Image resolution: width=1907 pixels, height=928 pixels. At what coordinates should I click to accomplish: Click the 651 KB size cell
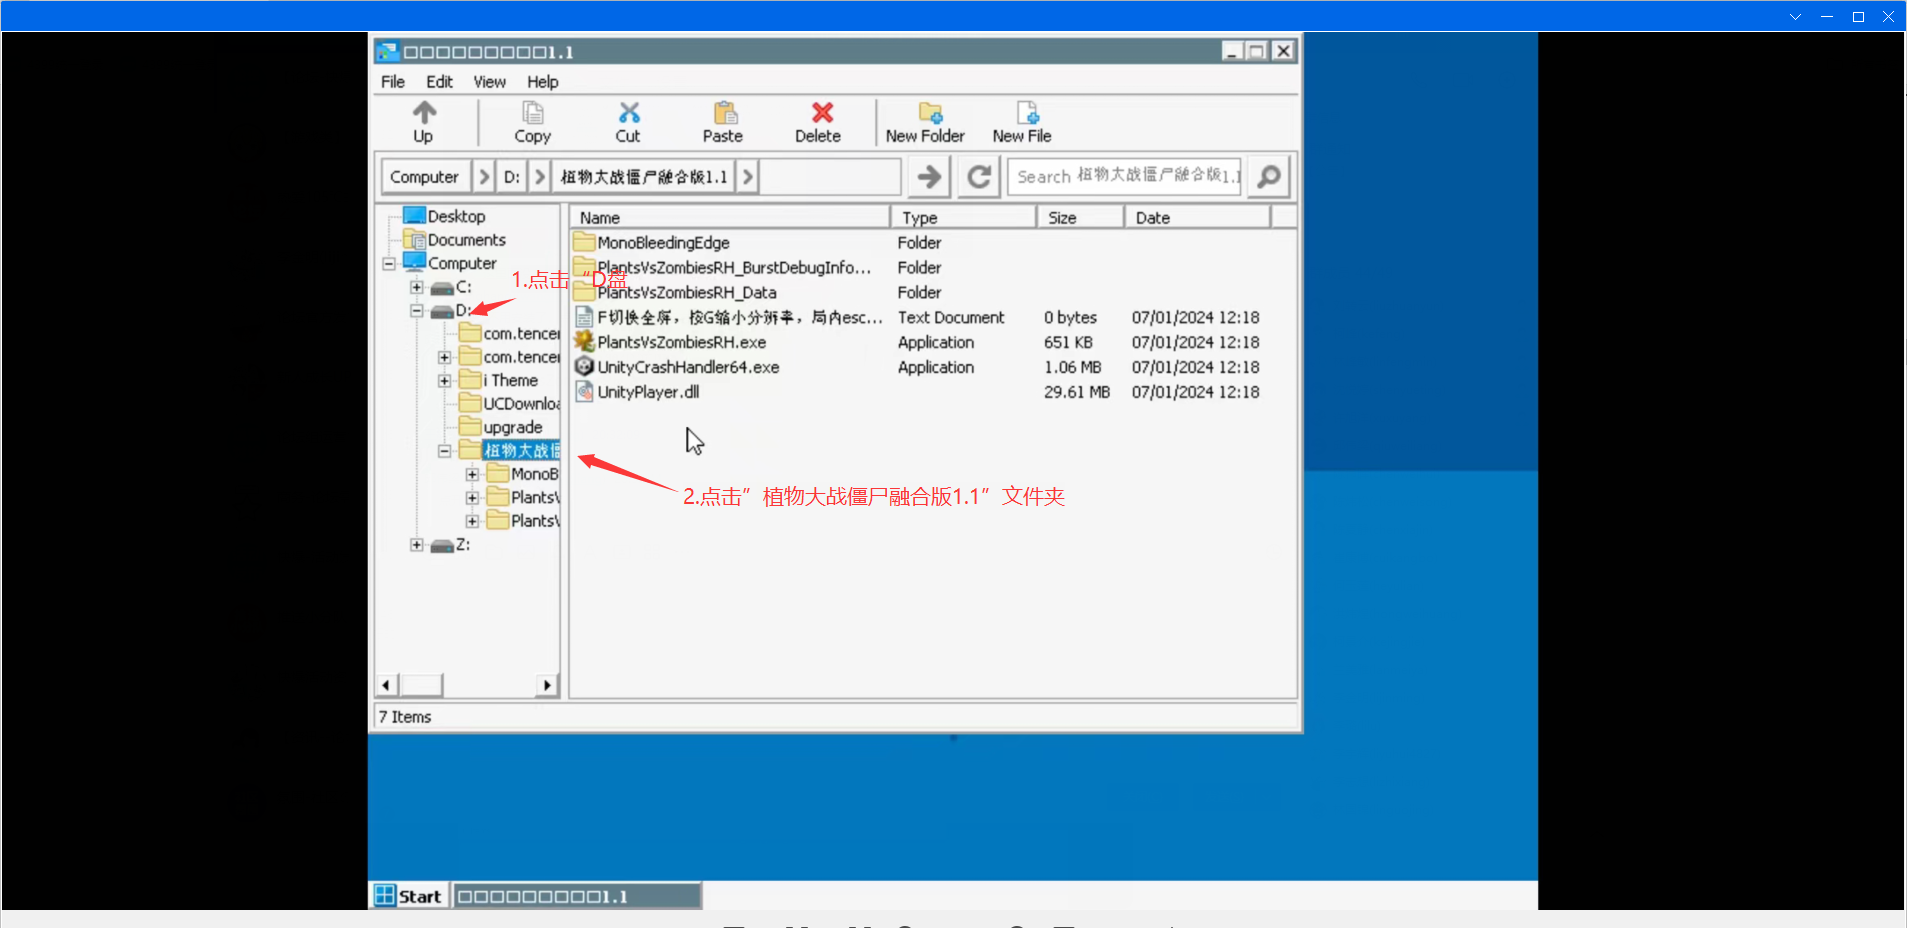point(1068,342)
